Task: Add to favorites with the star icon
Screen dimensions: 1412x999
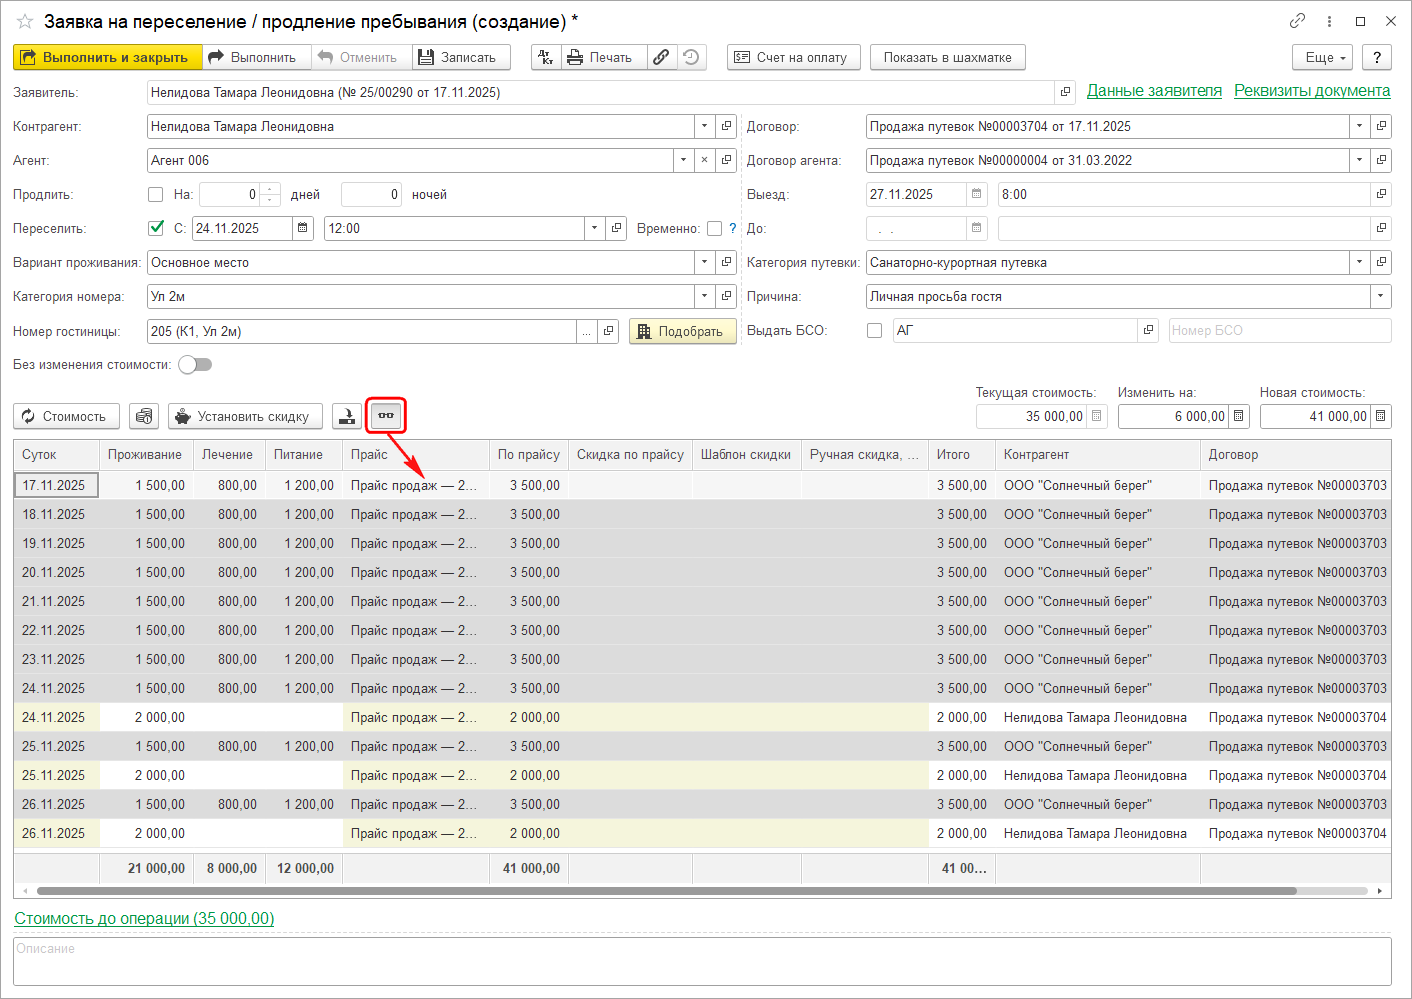Action: click(x=25, y=21)
